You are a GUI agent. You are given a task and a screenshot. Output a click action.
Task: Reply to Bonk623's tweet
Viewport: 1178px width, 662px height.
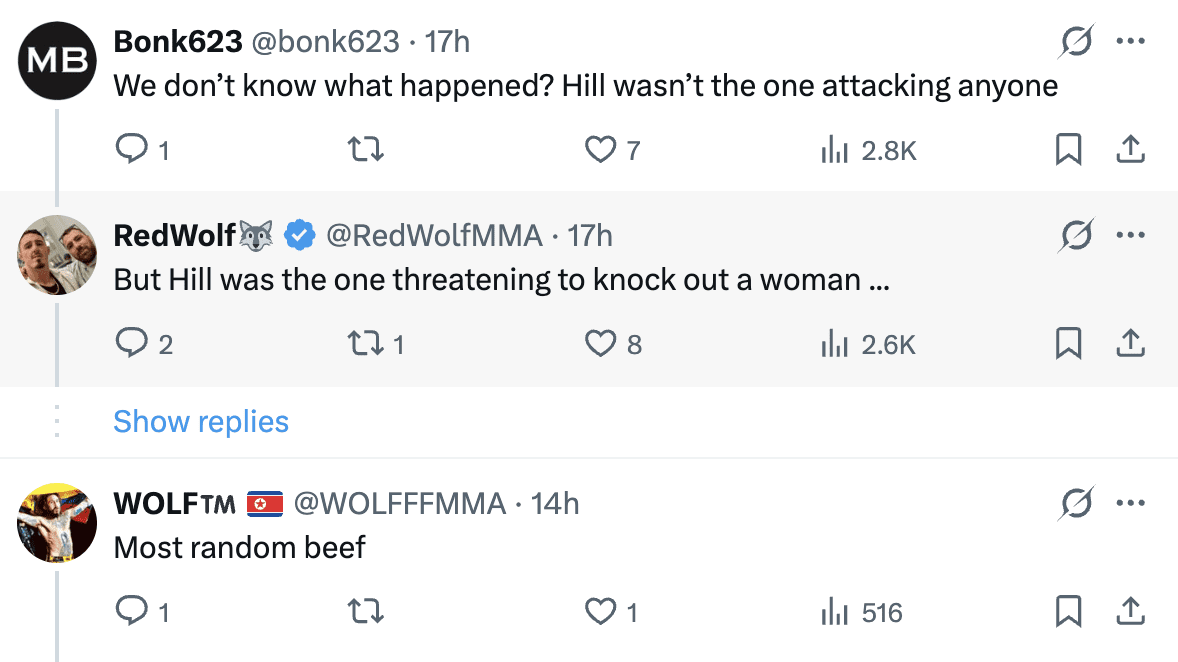(x=132, y=150)
